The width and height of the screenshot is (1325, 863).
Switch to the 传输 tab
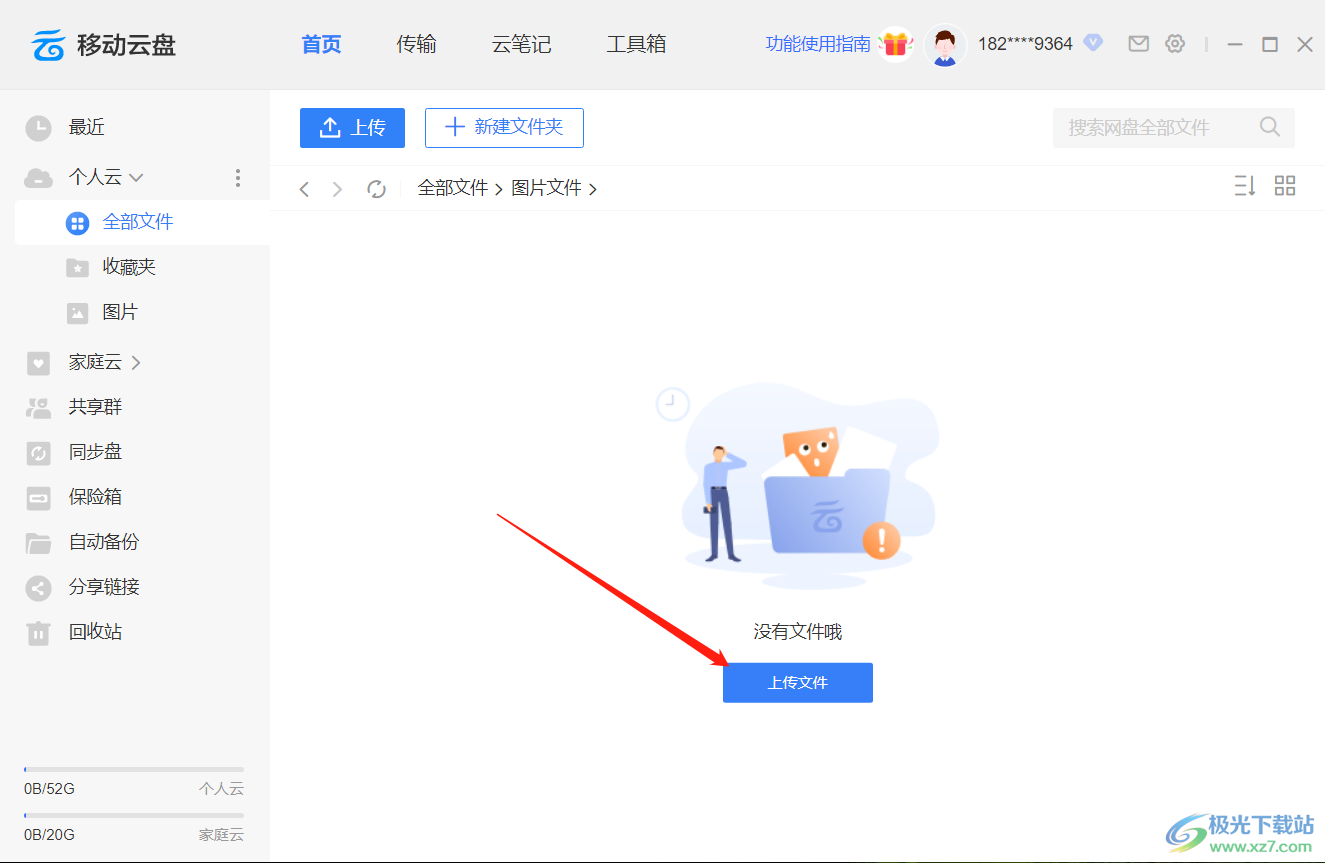click(x=416, y=44)
